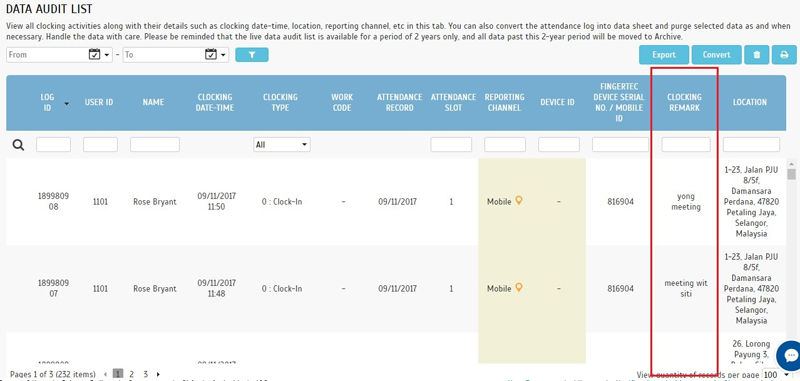Click the Log ID filter field
The image size is (800, 381).
54,145
